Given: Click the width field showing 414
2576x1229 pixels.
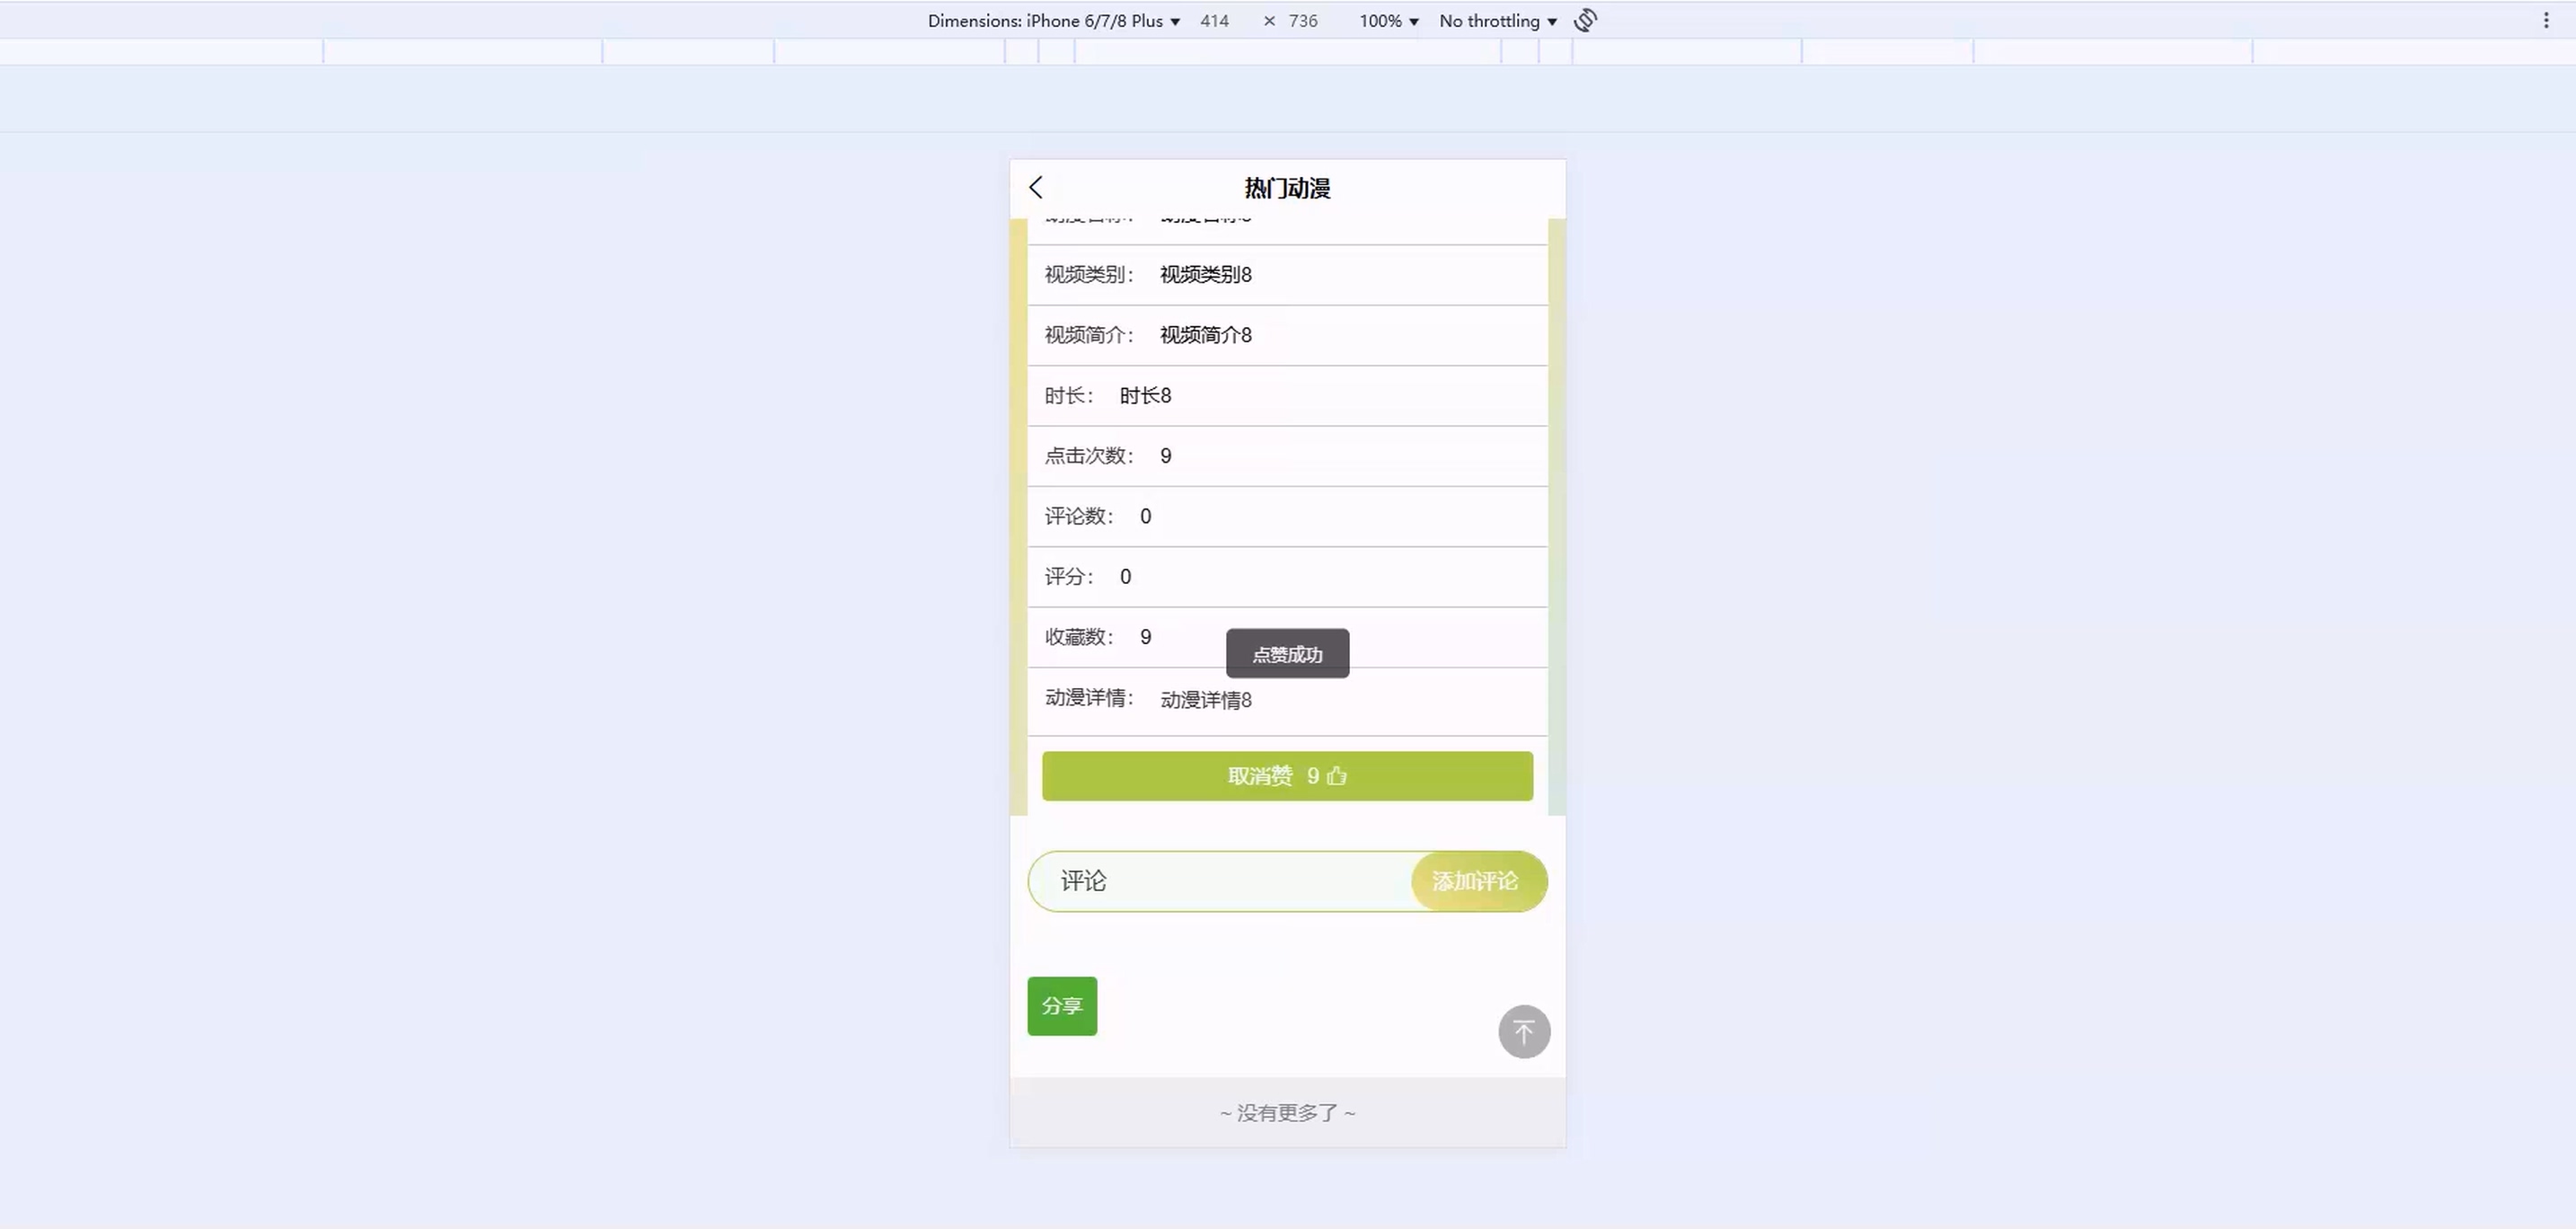Looking at the screenshot, I should point(1214,21).
